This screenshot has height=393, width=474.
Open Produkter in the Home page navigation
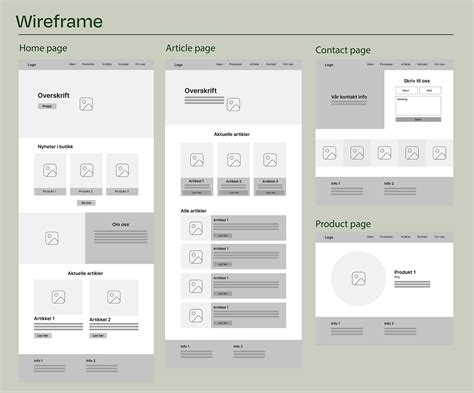[88, 64]
